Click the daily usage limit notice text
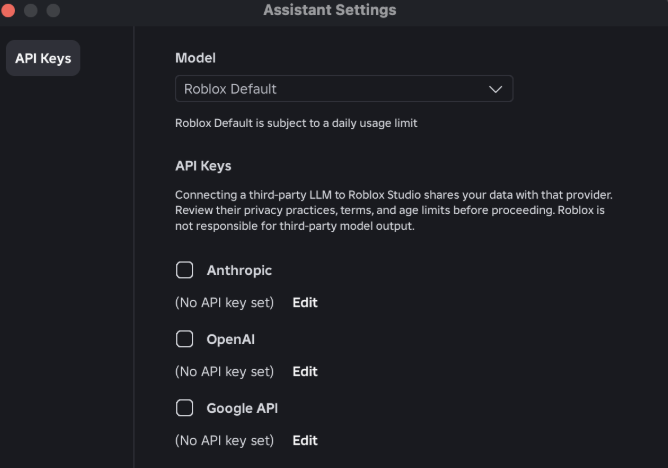 tap(296, 123)
